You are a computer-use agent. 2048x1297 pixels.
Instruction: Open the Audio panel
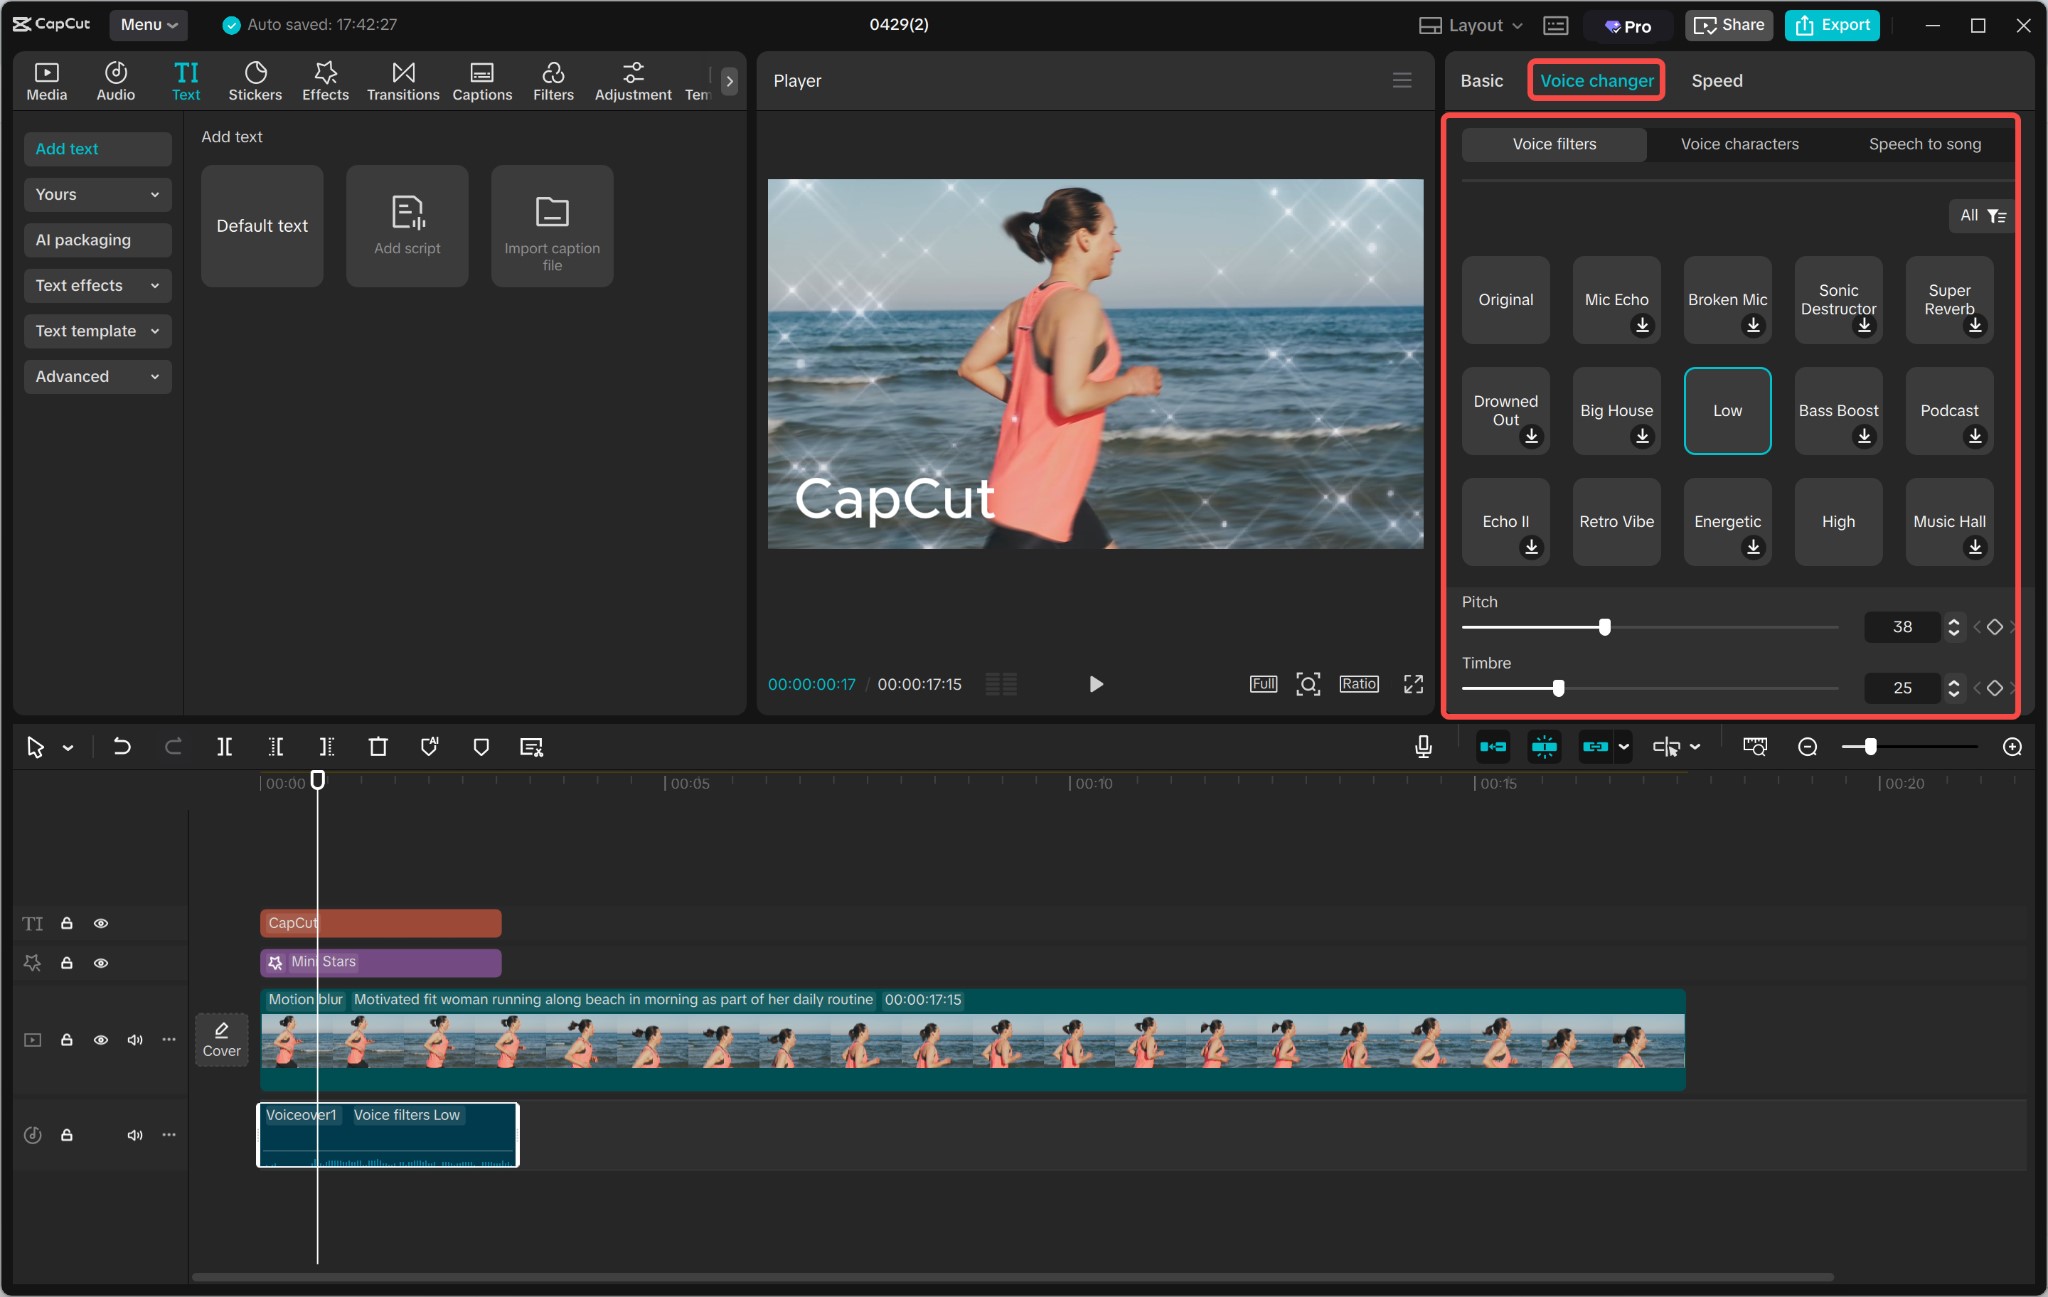pos(115,81)
